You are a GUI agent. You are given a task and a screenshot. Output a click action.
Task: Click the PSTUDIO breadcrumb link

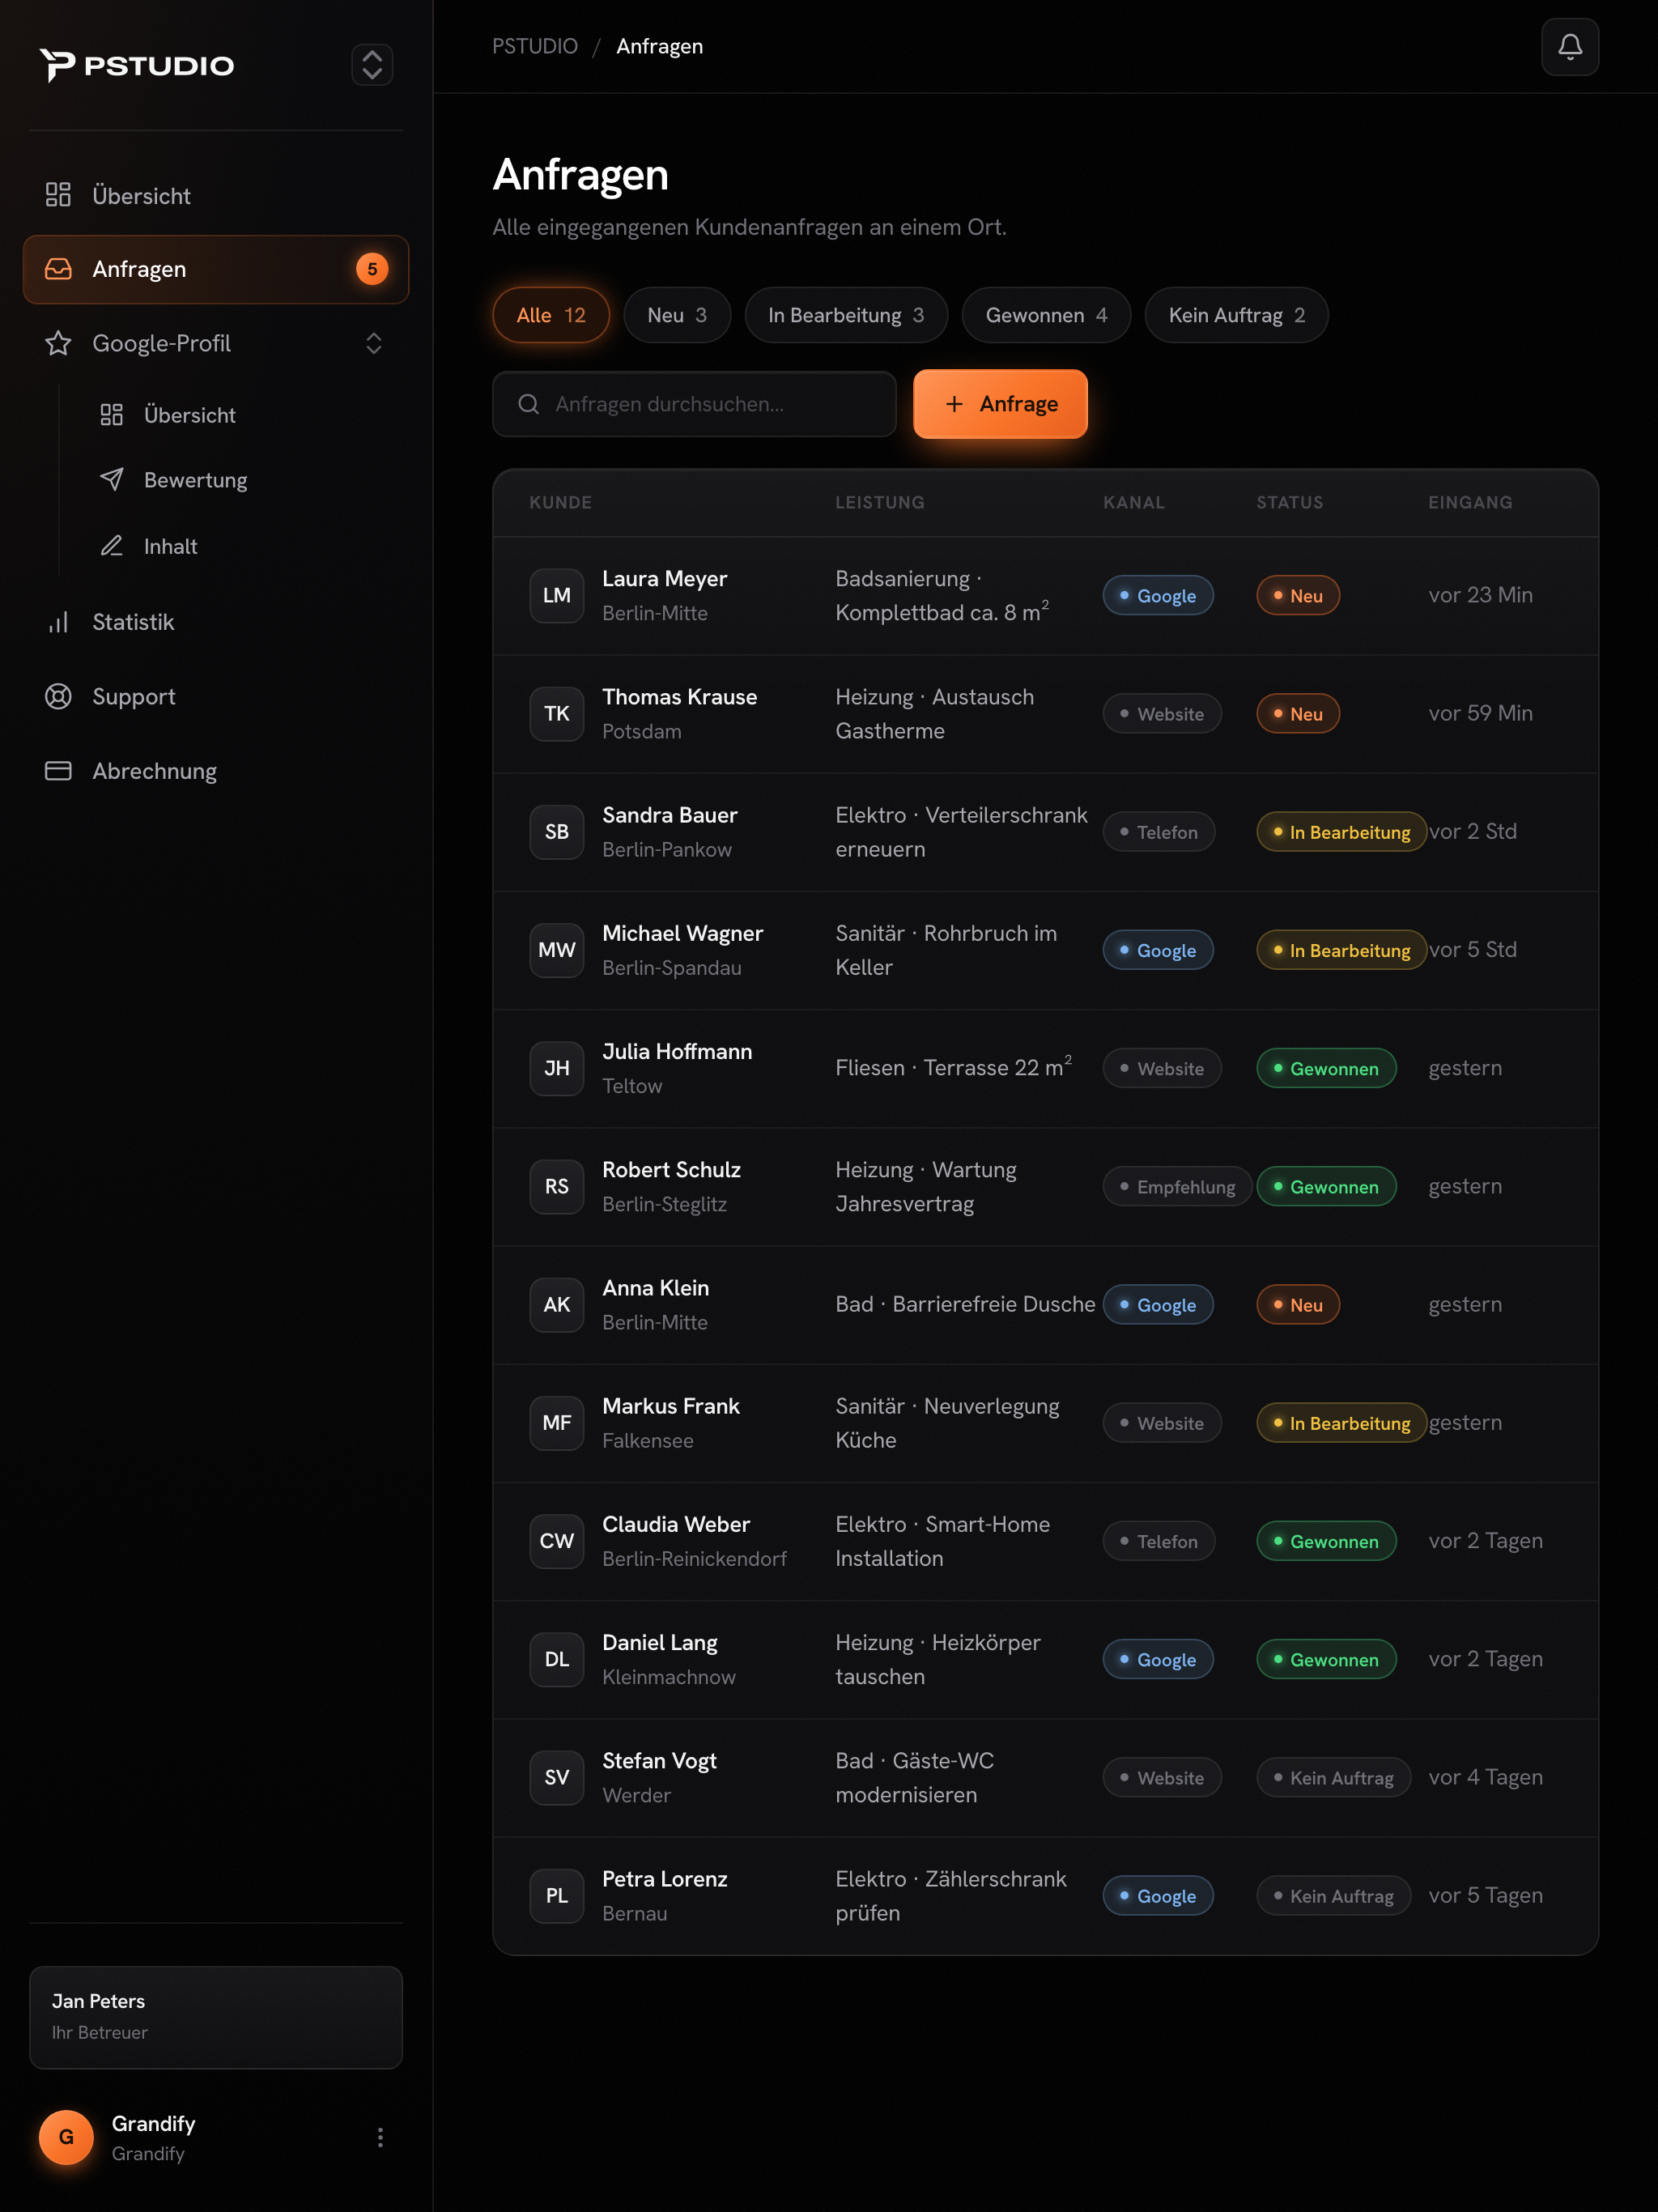click(535, 46)
